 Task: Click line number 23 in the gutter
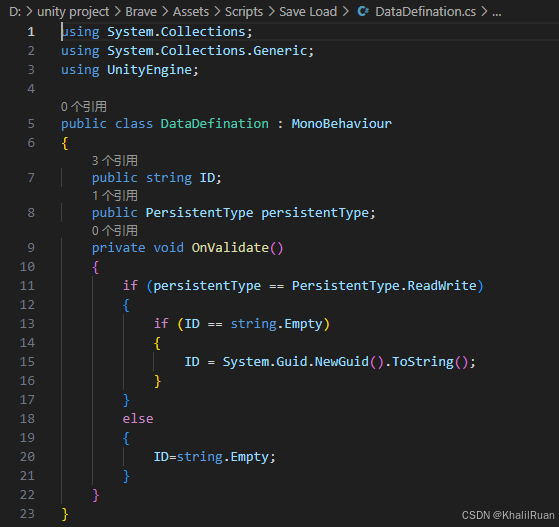27,513
